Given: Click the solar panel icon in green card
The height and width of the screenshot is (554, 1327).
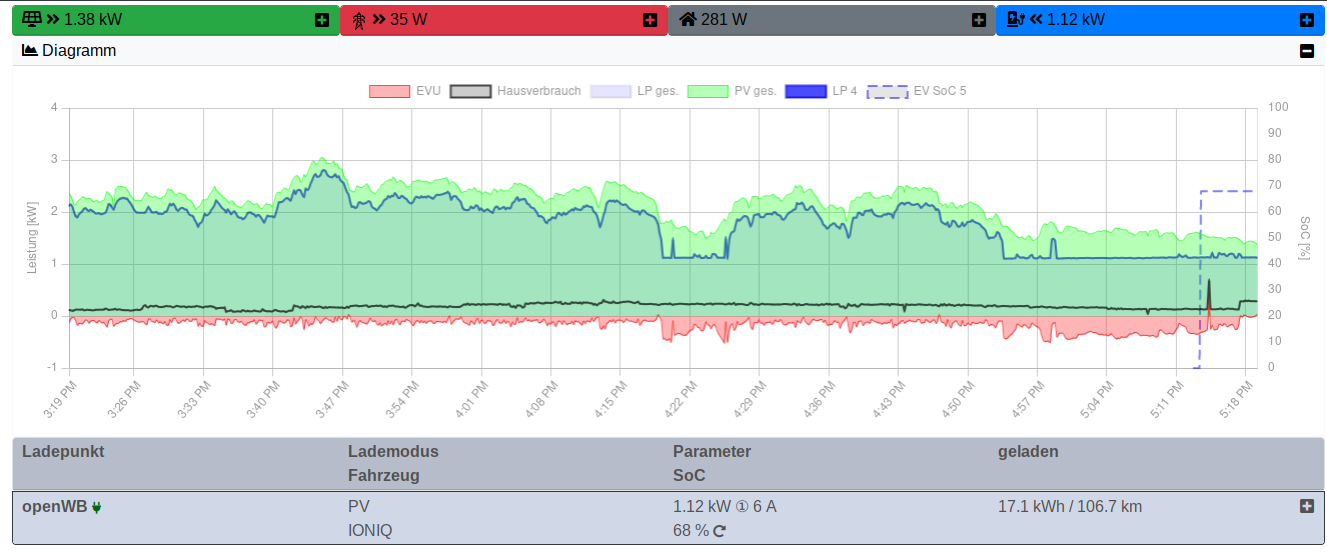Looking at the screenshot, I should tap(33, 19).
